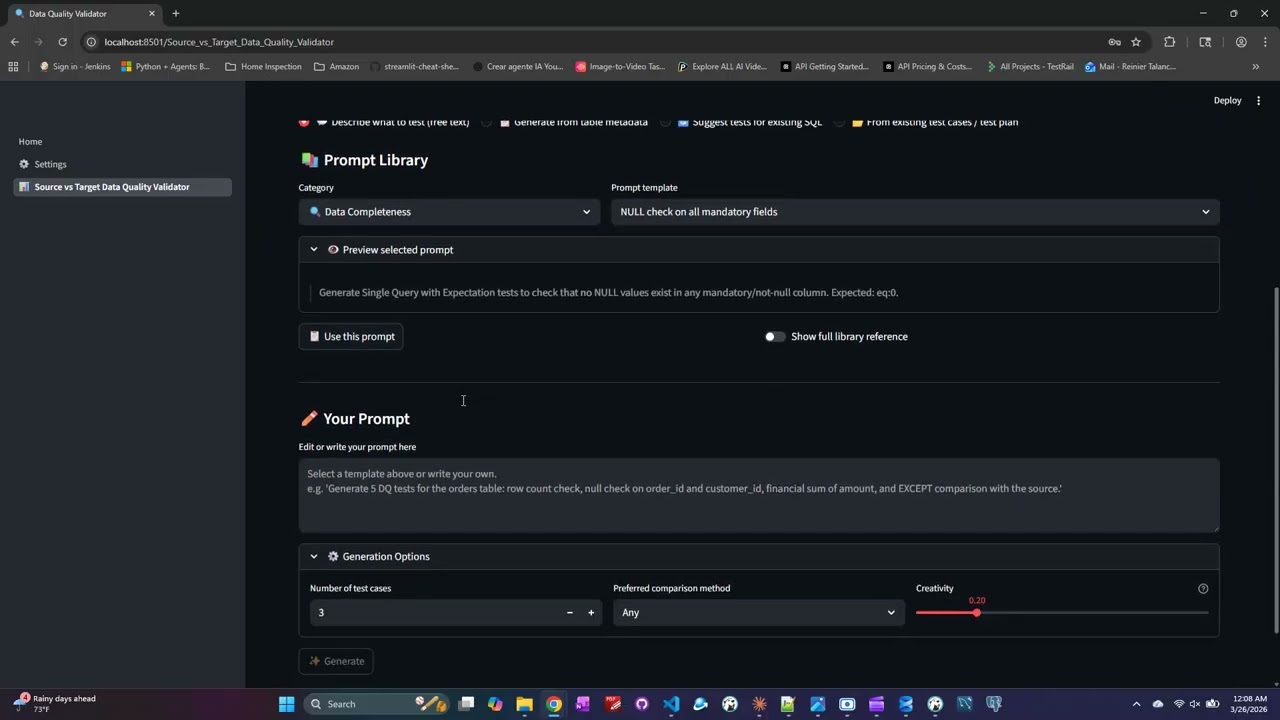
Task: Decrease number of test cases with minus
Action: tap(570, 612)
